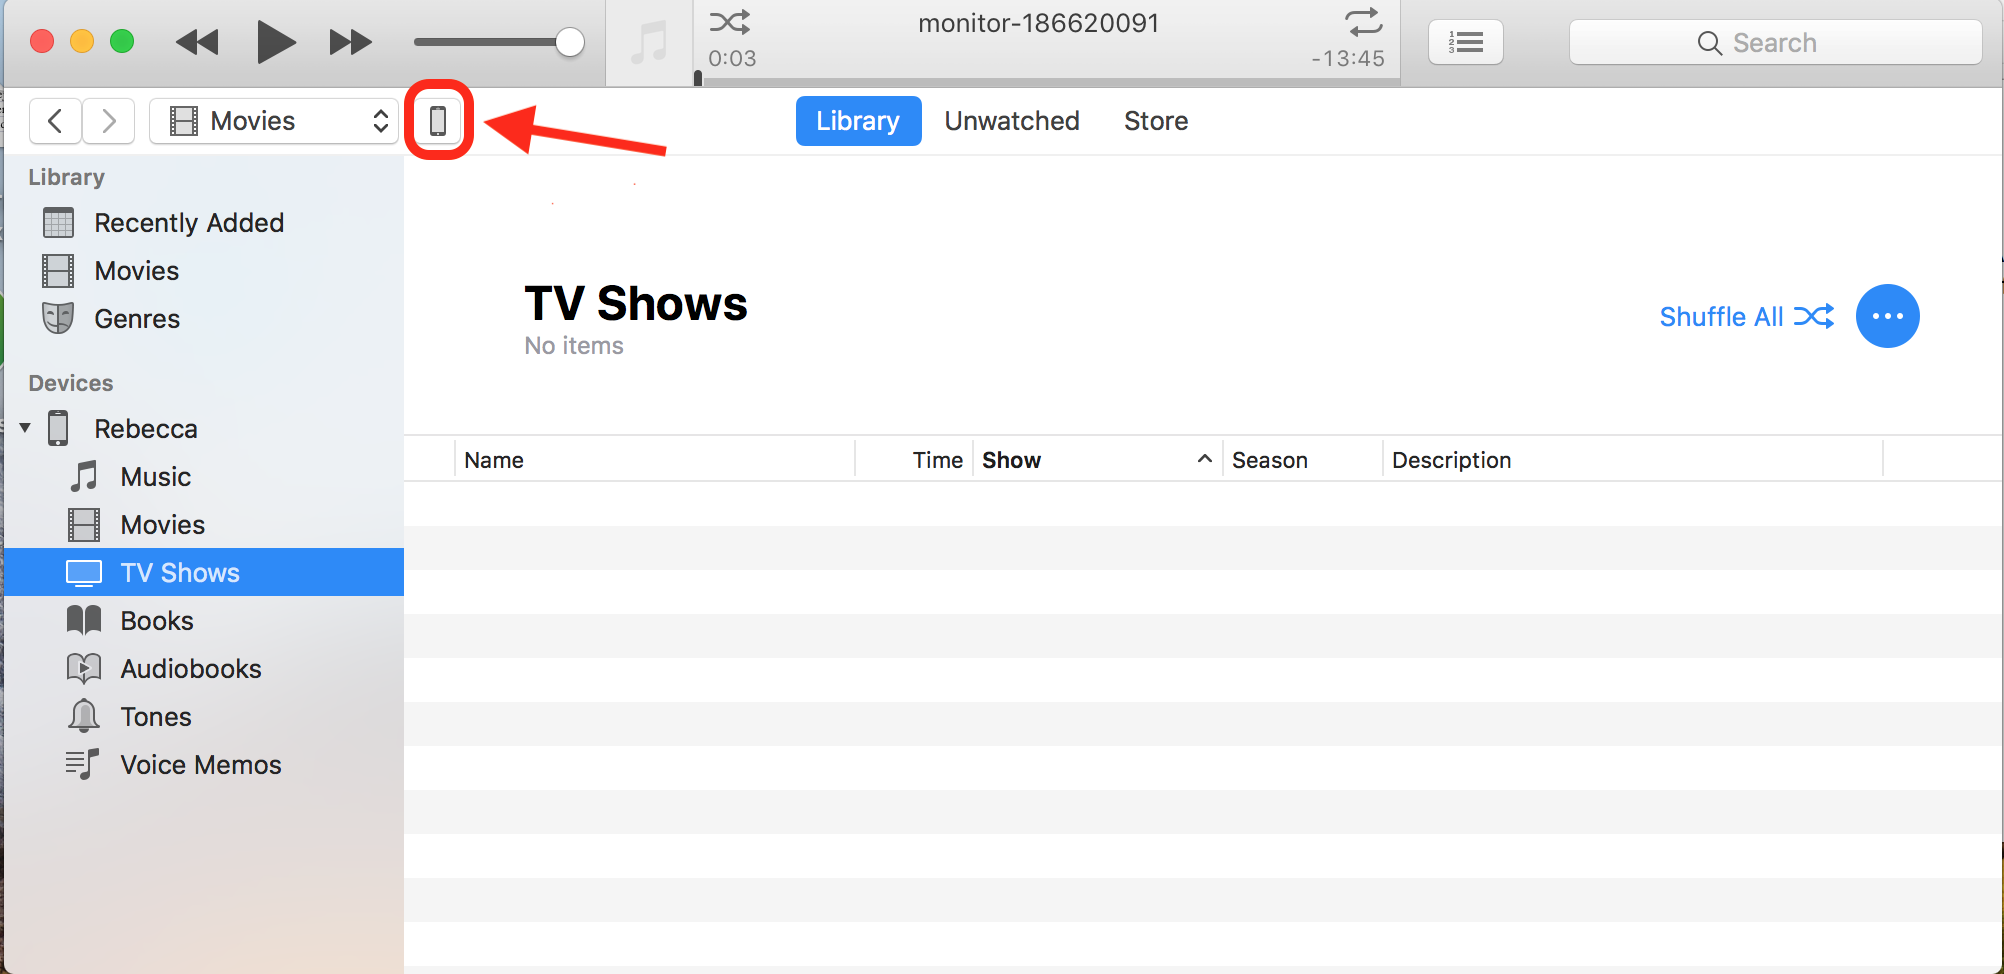2004x974 pixels.
Task: Open the Store tab
Action: pyautogui.click(x=1156, y=121)
